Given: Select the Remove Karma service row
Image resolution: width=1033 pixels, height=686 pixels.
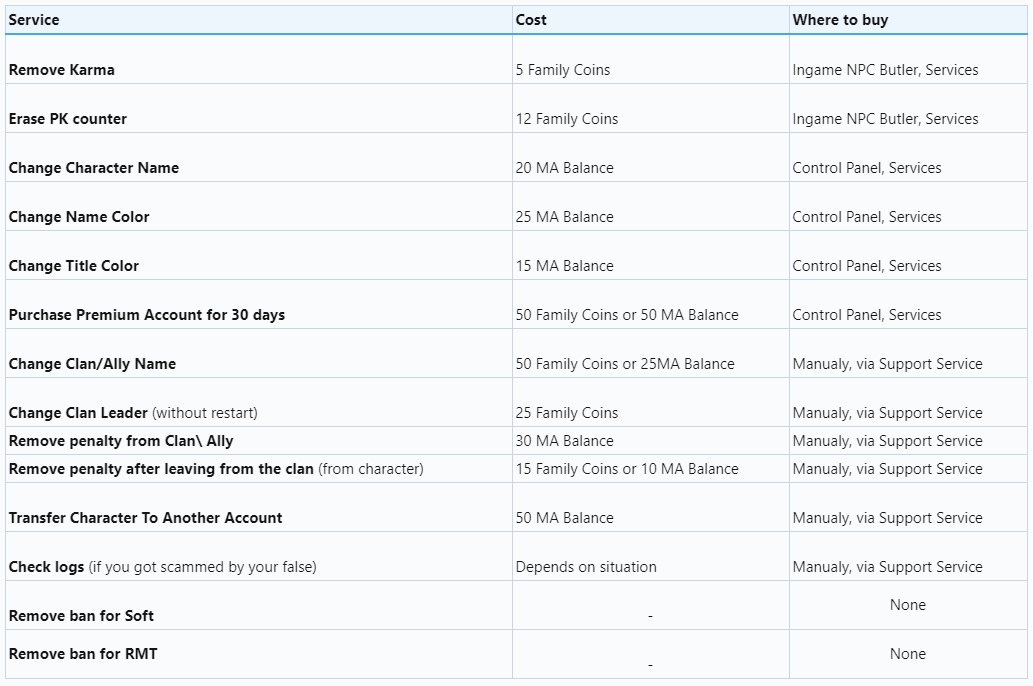Looking at the screenshot, I should (62, 70).
